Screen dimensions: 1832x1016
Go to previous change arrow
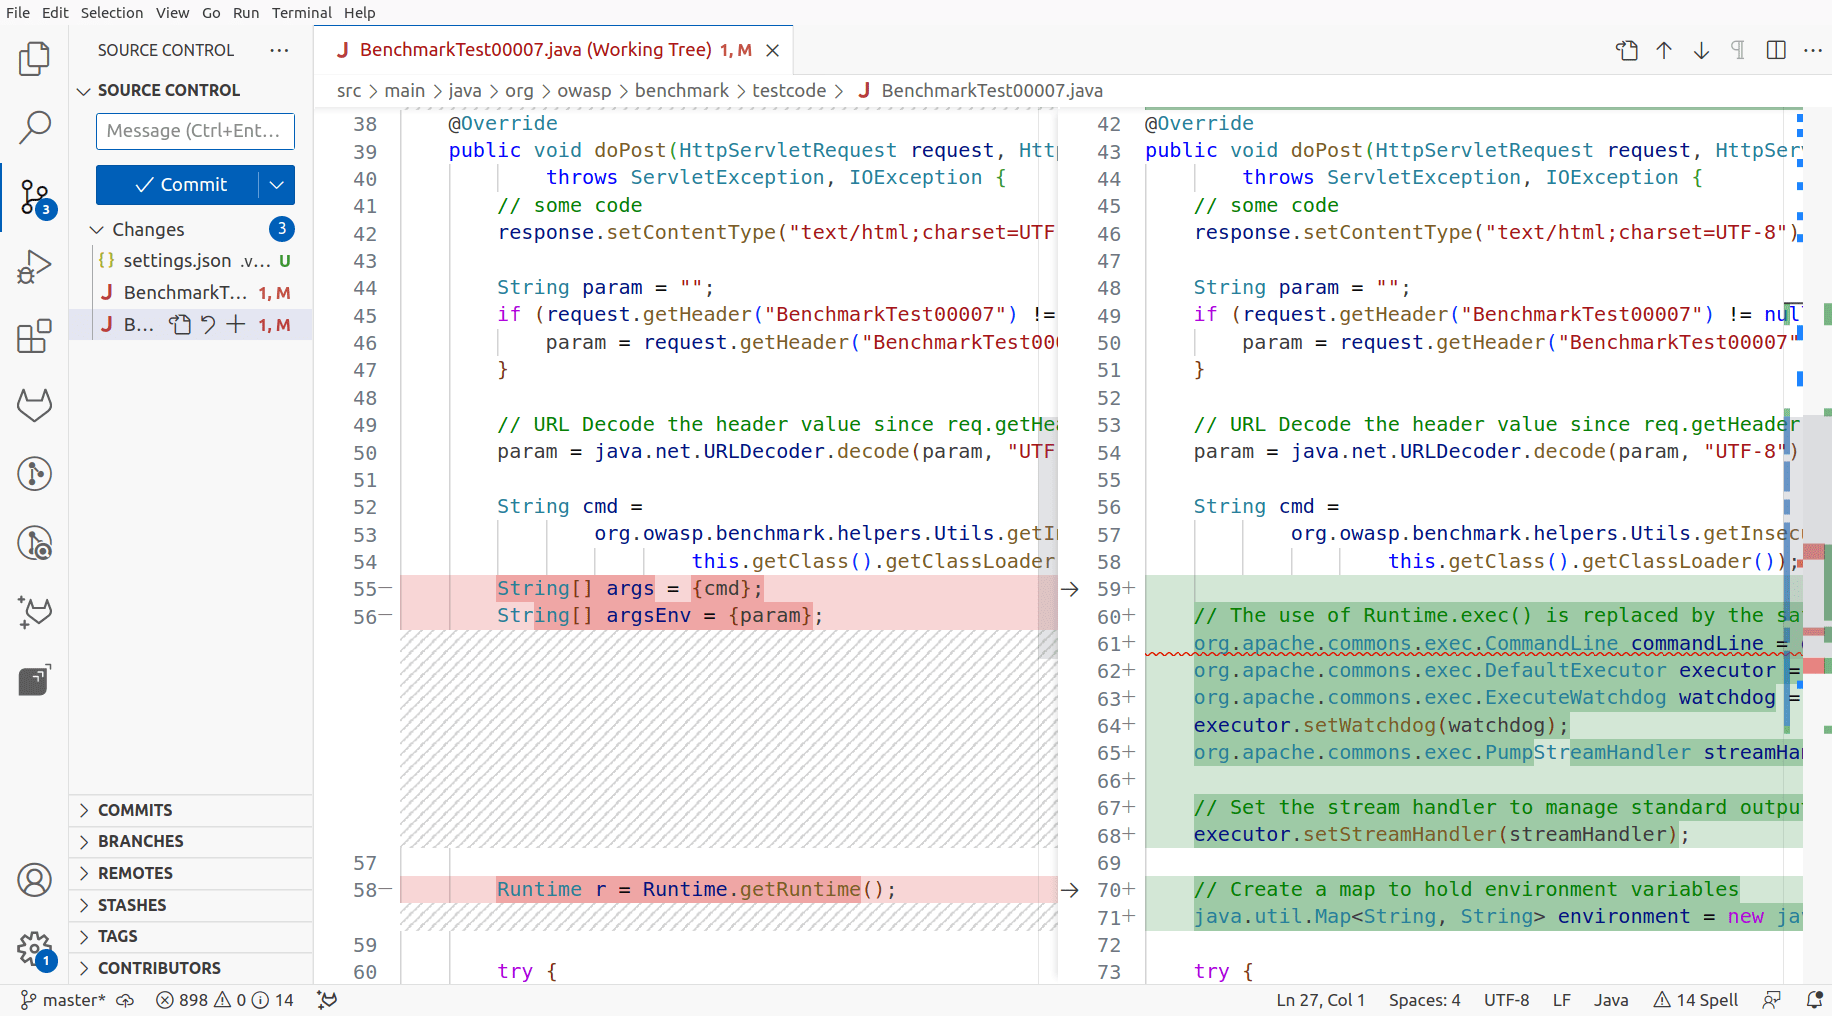point(1664,50)
